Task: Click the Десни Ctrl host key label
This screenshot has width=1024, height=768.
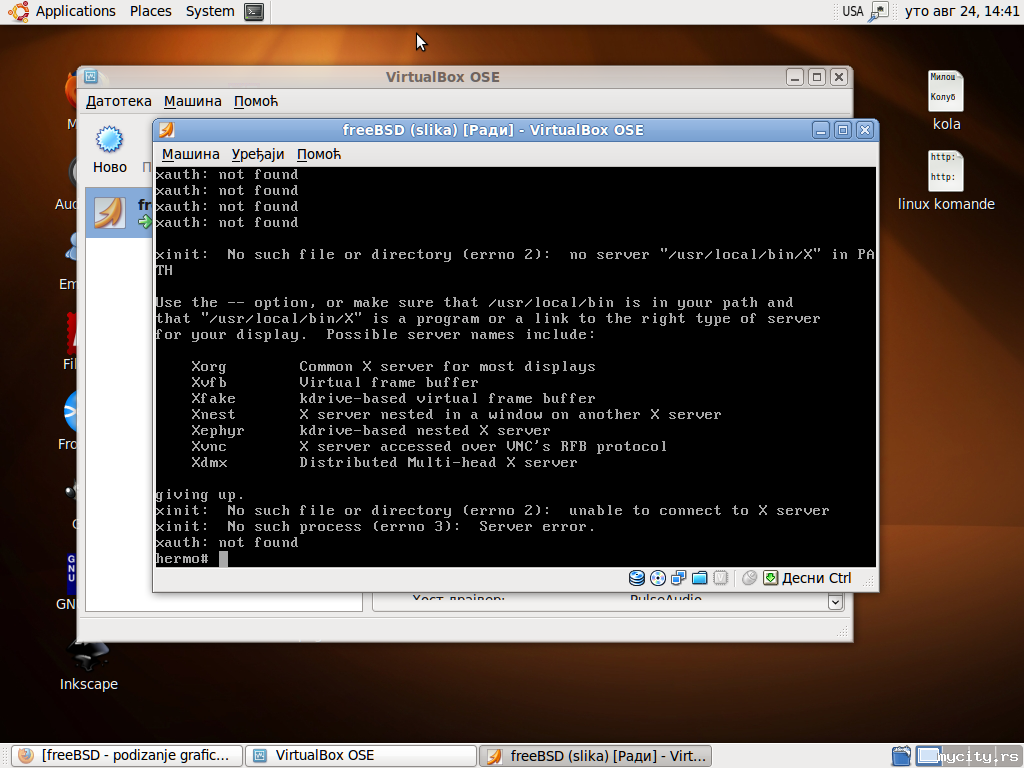Action: (x=817, y=578)
